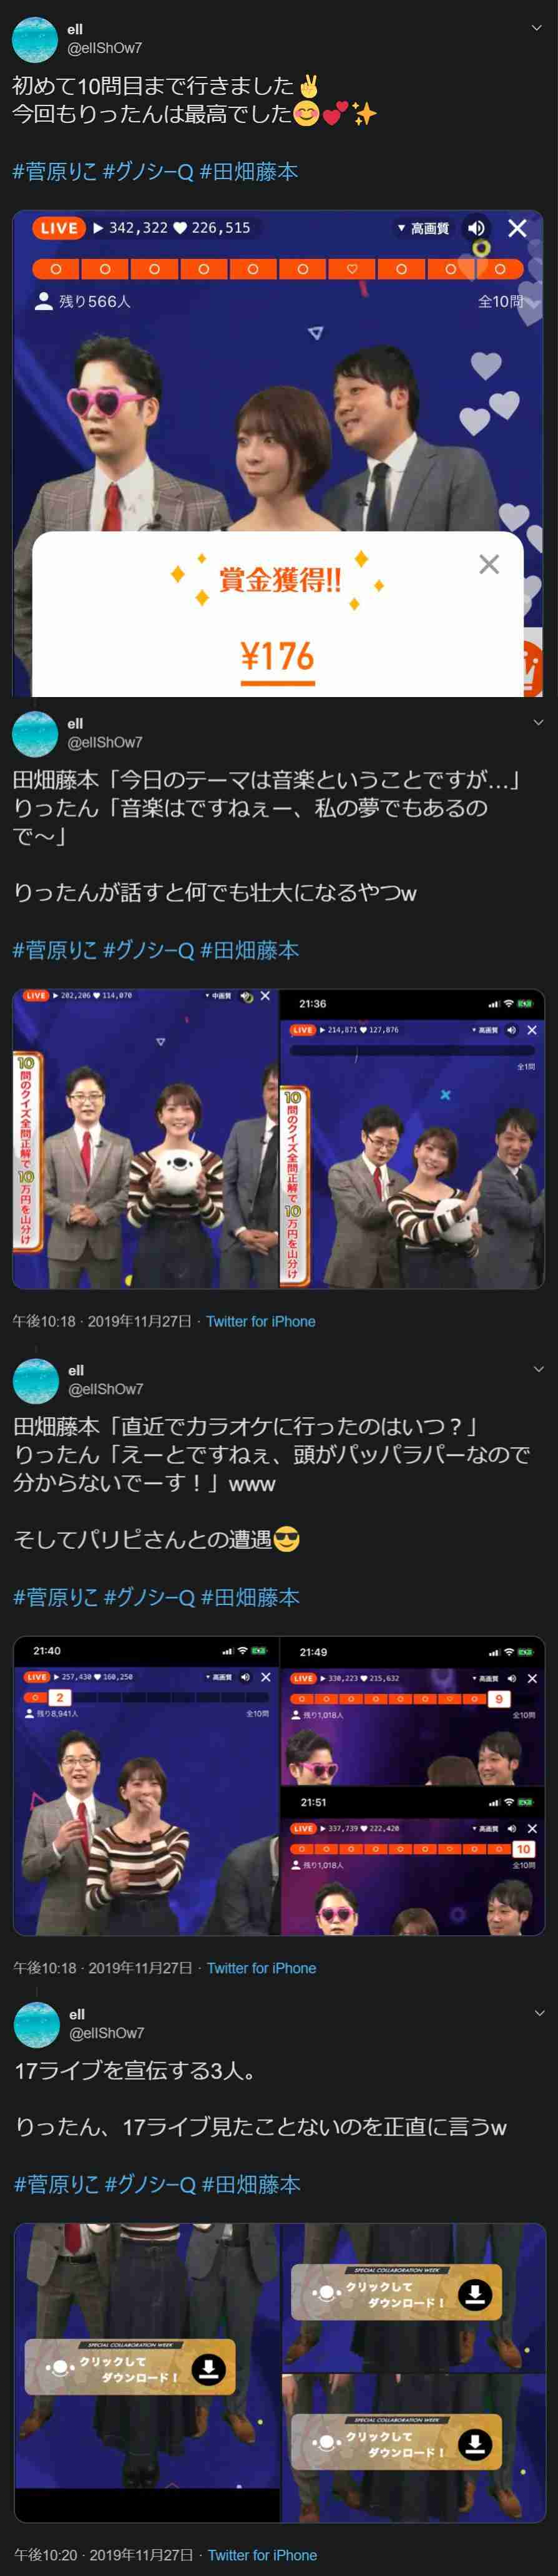The image size is (558, 2576).
Task: Open ell's avatar on the 17ライブ tweet
Action: click(37, 2025)
